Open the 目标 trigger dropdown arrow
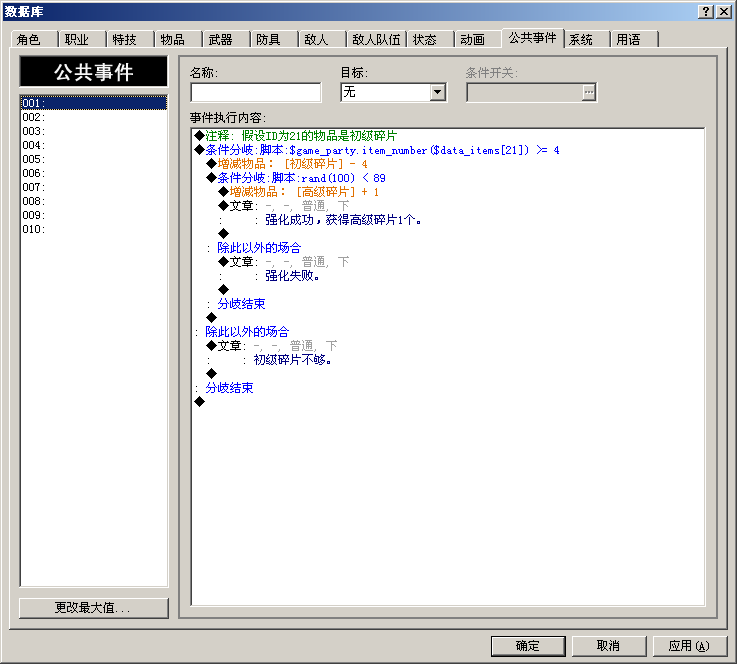 (438, 92)
